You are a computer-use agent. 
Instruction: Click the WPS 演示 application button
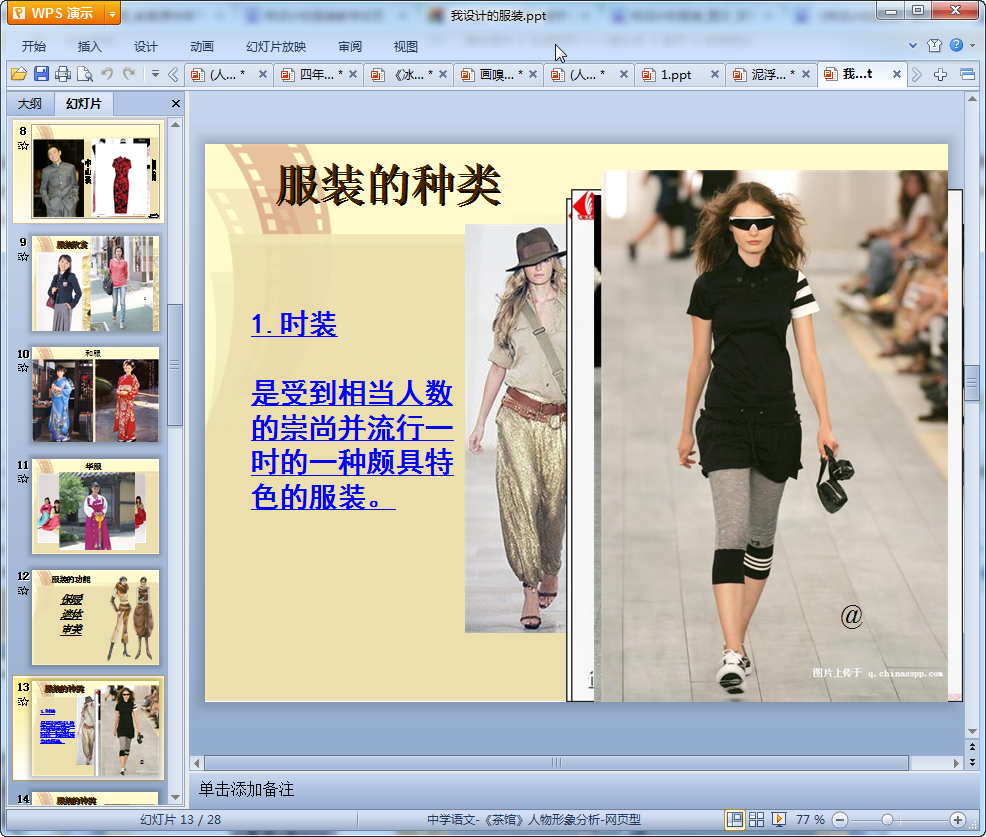click(56, 13)
